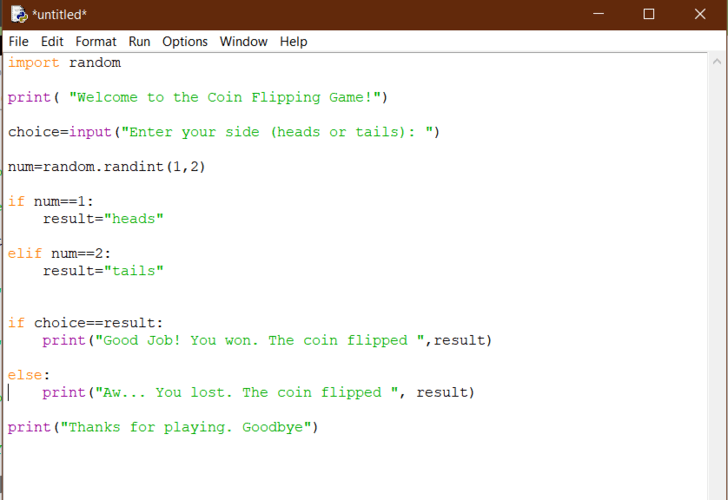Click the Welcome to the Coin Flipping Game string
The height and width of the screenshot is (500, 728).
coord(225,97)
